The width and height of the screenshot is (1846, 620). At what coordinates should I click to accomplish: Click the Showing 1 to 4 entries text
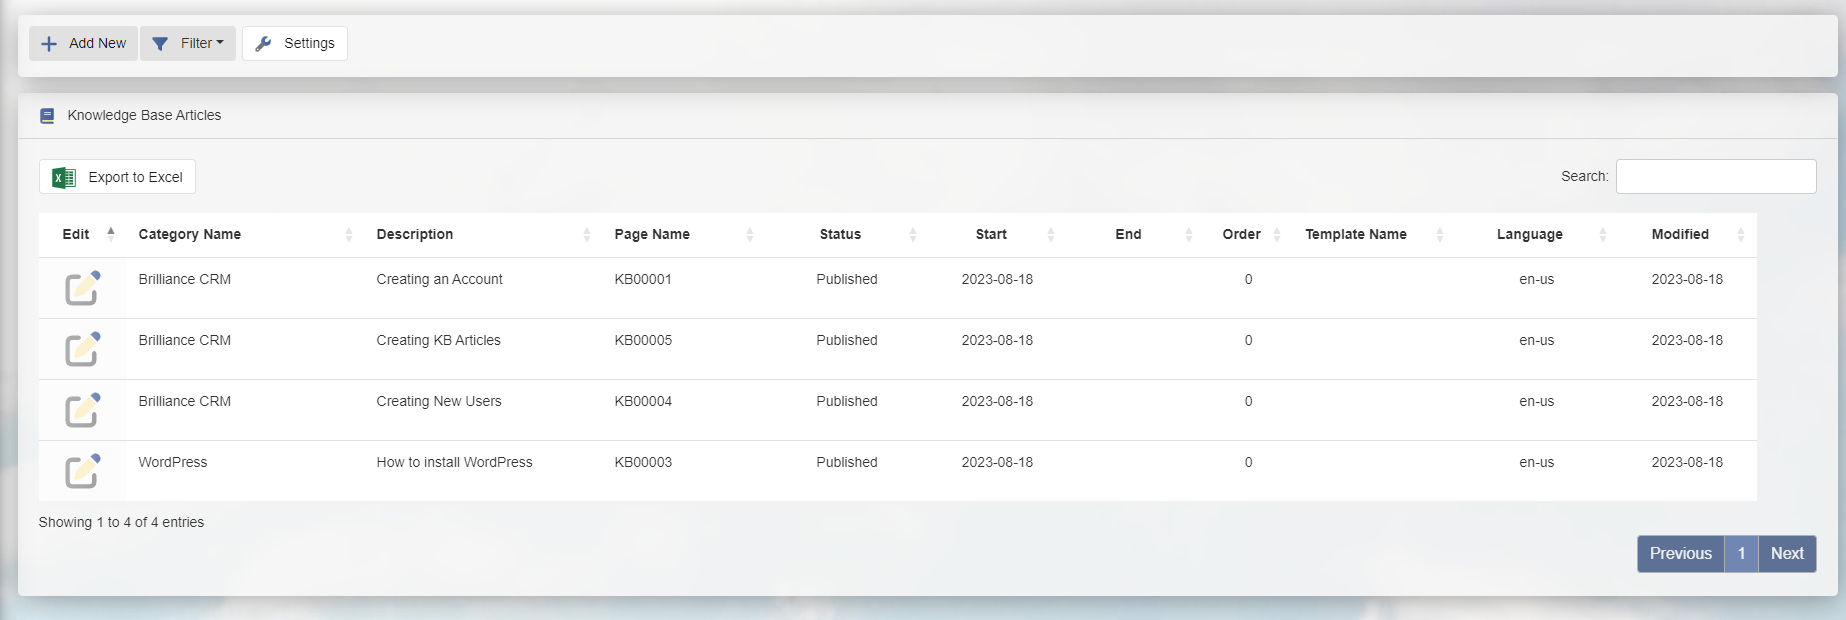pos(121,522)
